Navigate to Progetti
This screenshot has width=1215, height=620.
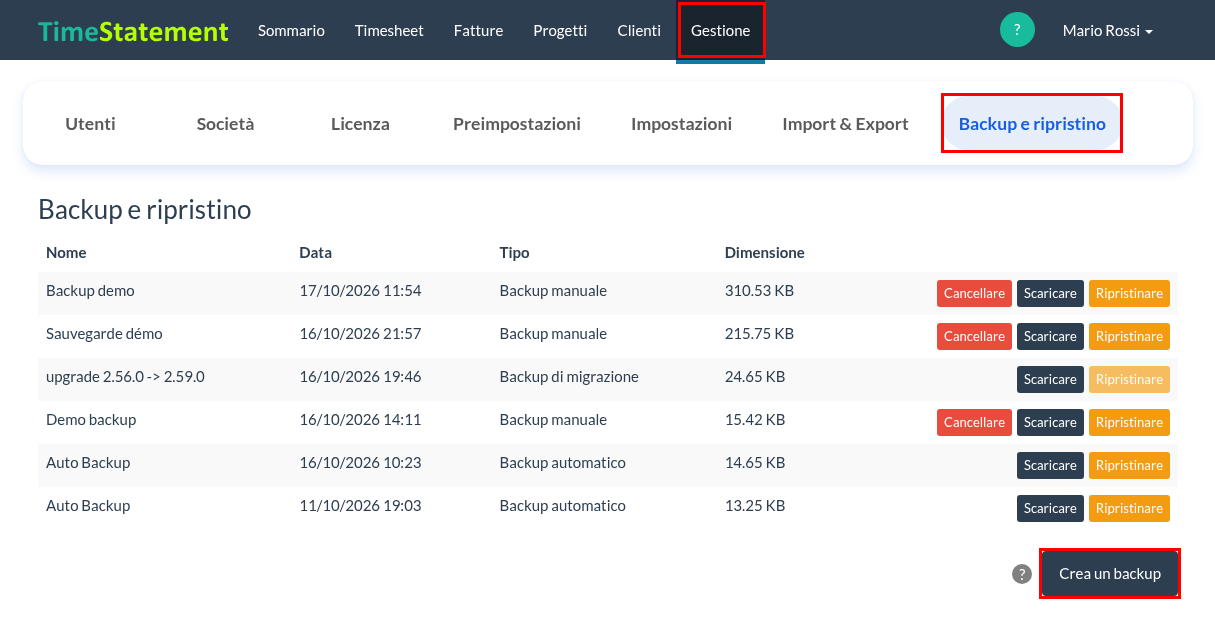(560, 31)
